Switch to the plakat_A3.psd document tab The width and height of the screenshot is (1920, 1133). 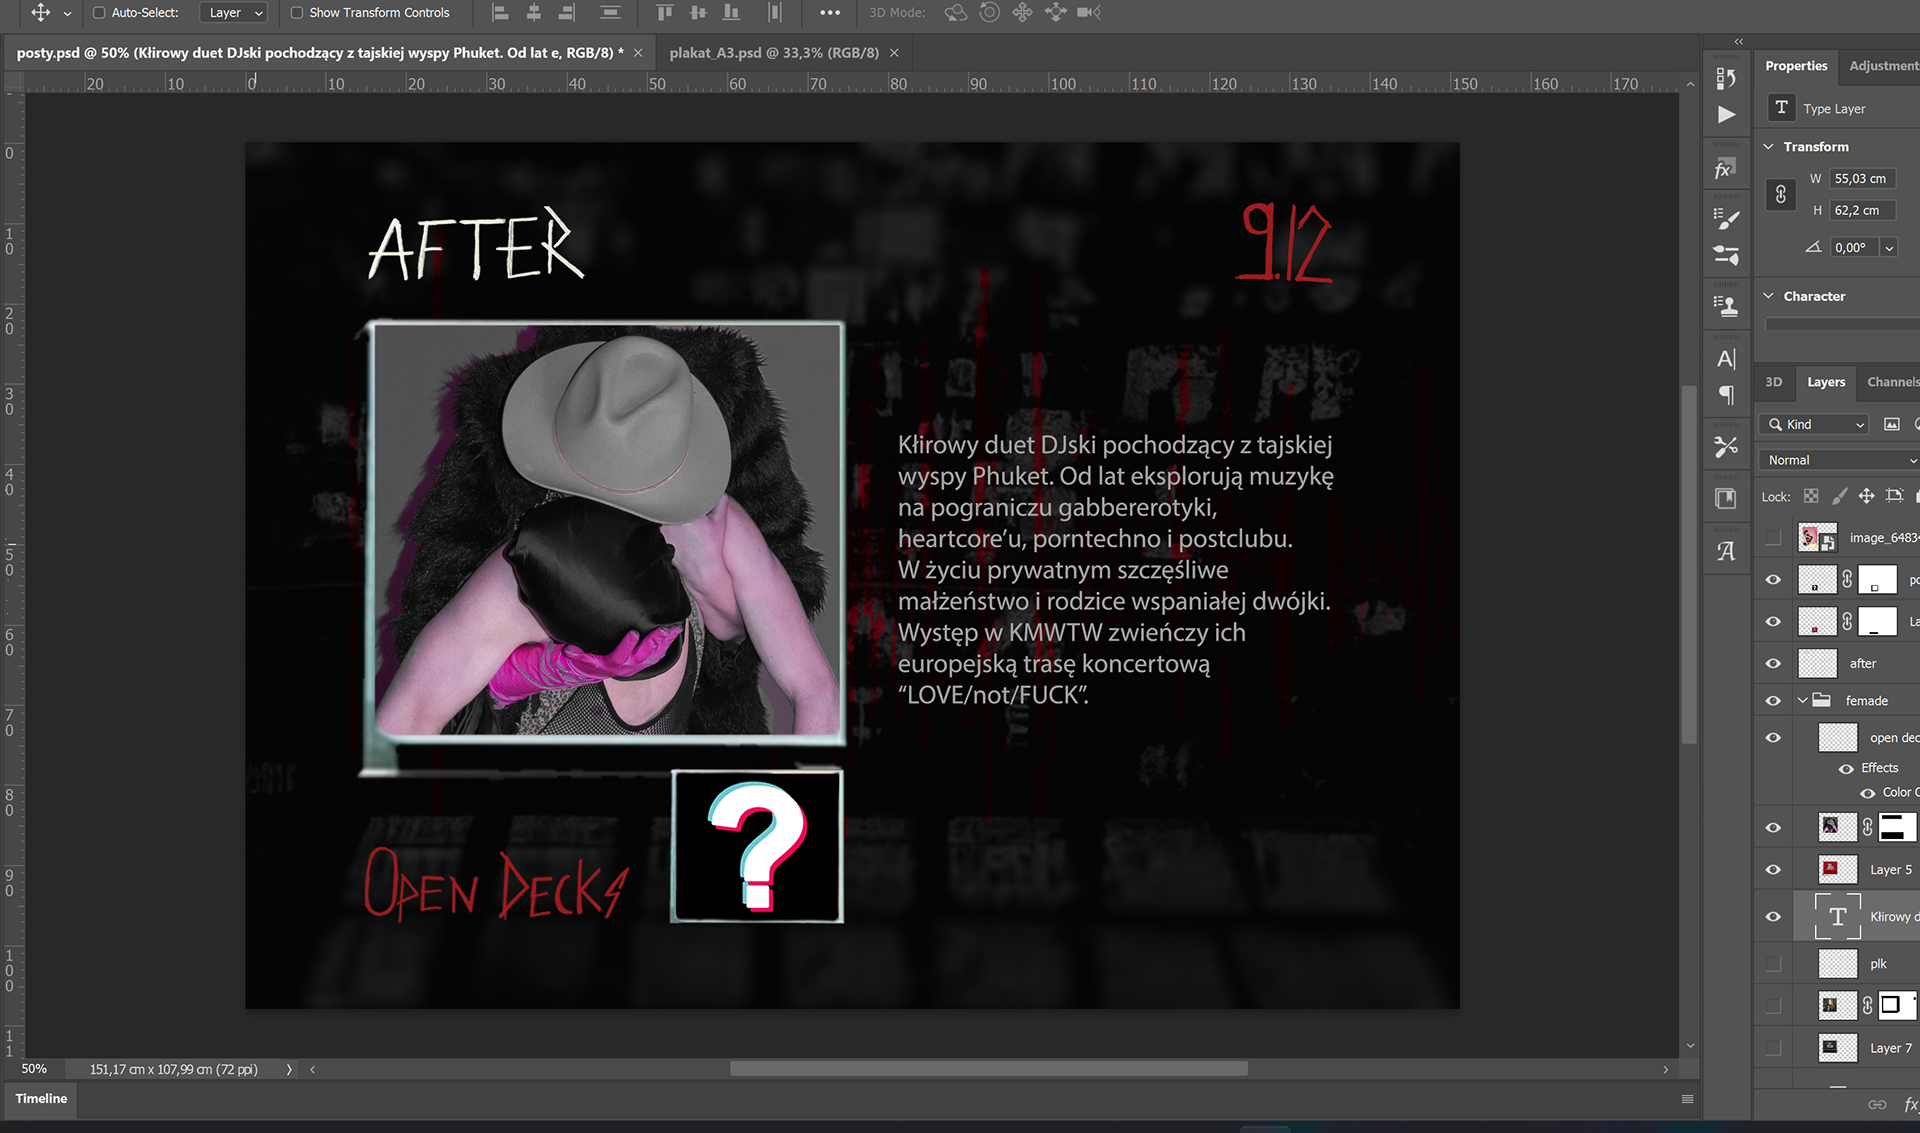774,53
